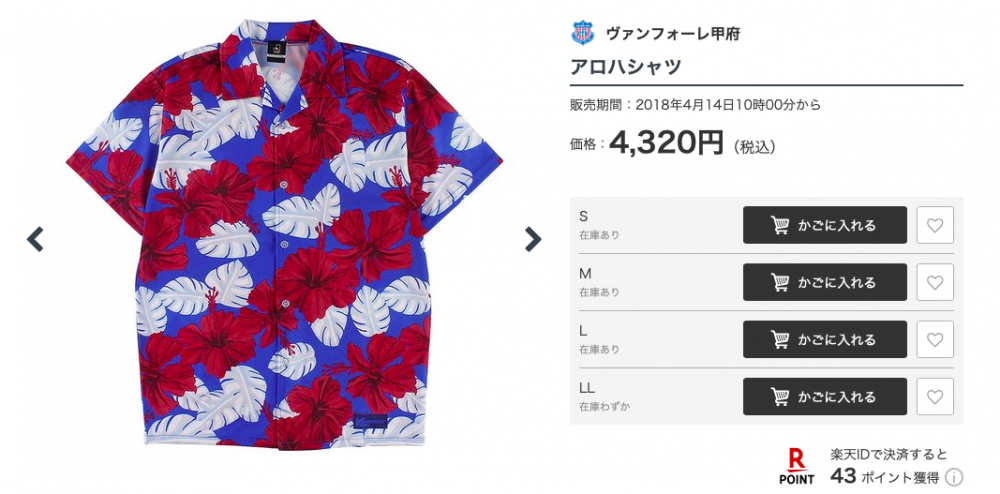Image resolution: width=1000 pixels, height=494 pixels.
Task: Show the previous product image
Action: tap(35, 240)
